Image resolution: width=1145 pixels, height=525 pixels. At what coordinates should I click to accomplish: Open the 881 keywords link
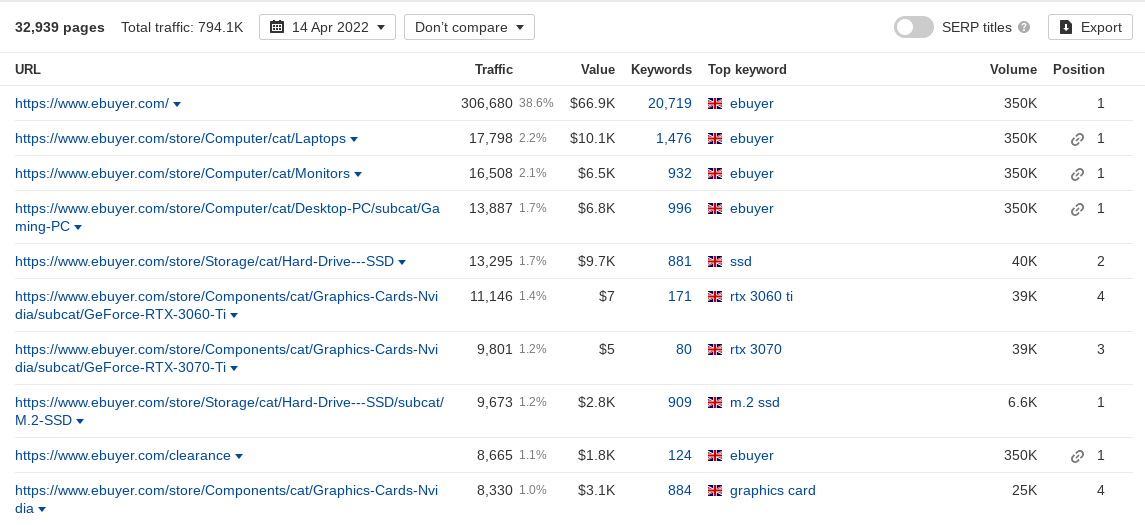(x=680, y=261)
